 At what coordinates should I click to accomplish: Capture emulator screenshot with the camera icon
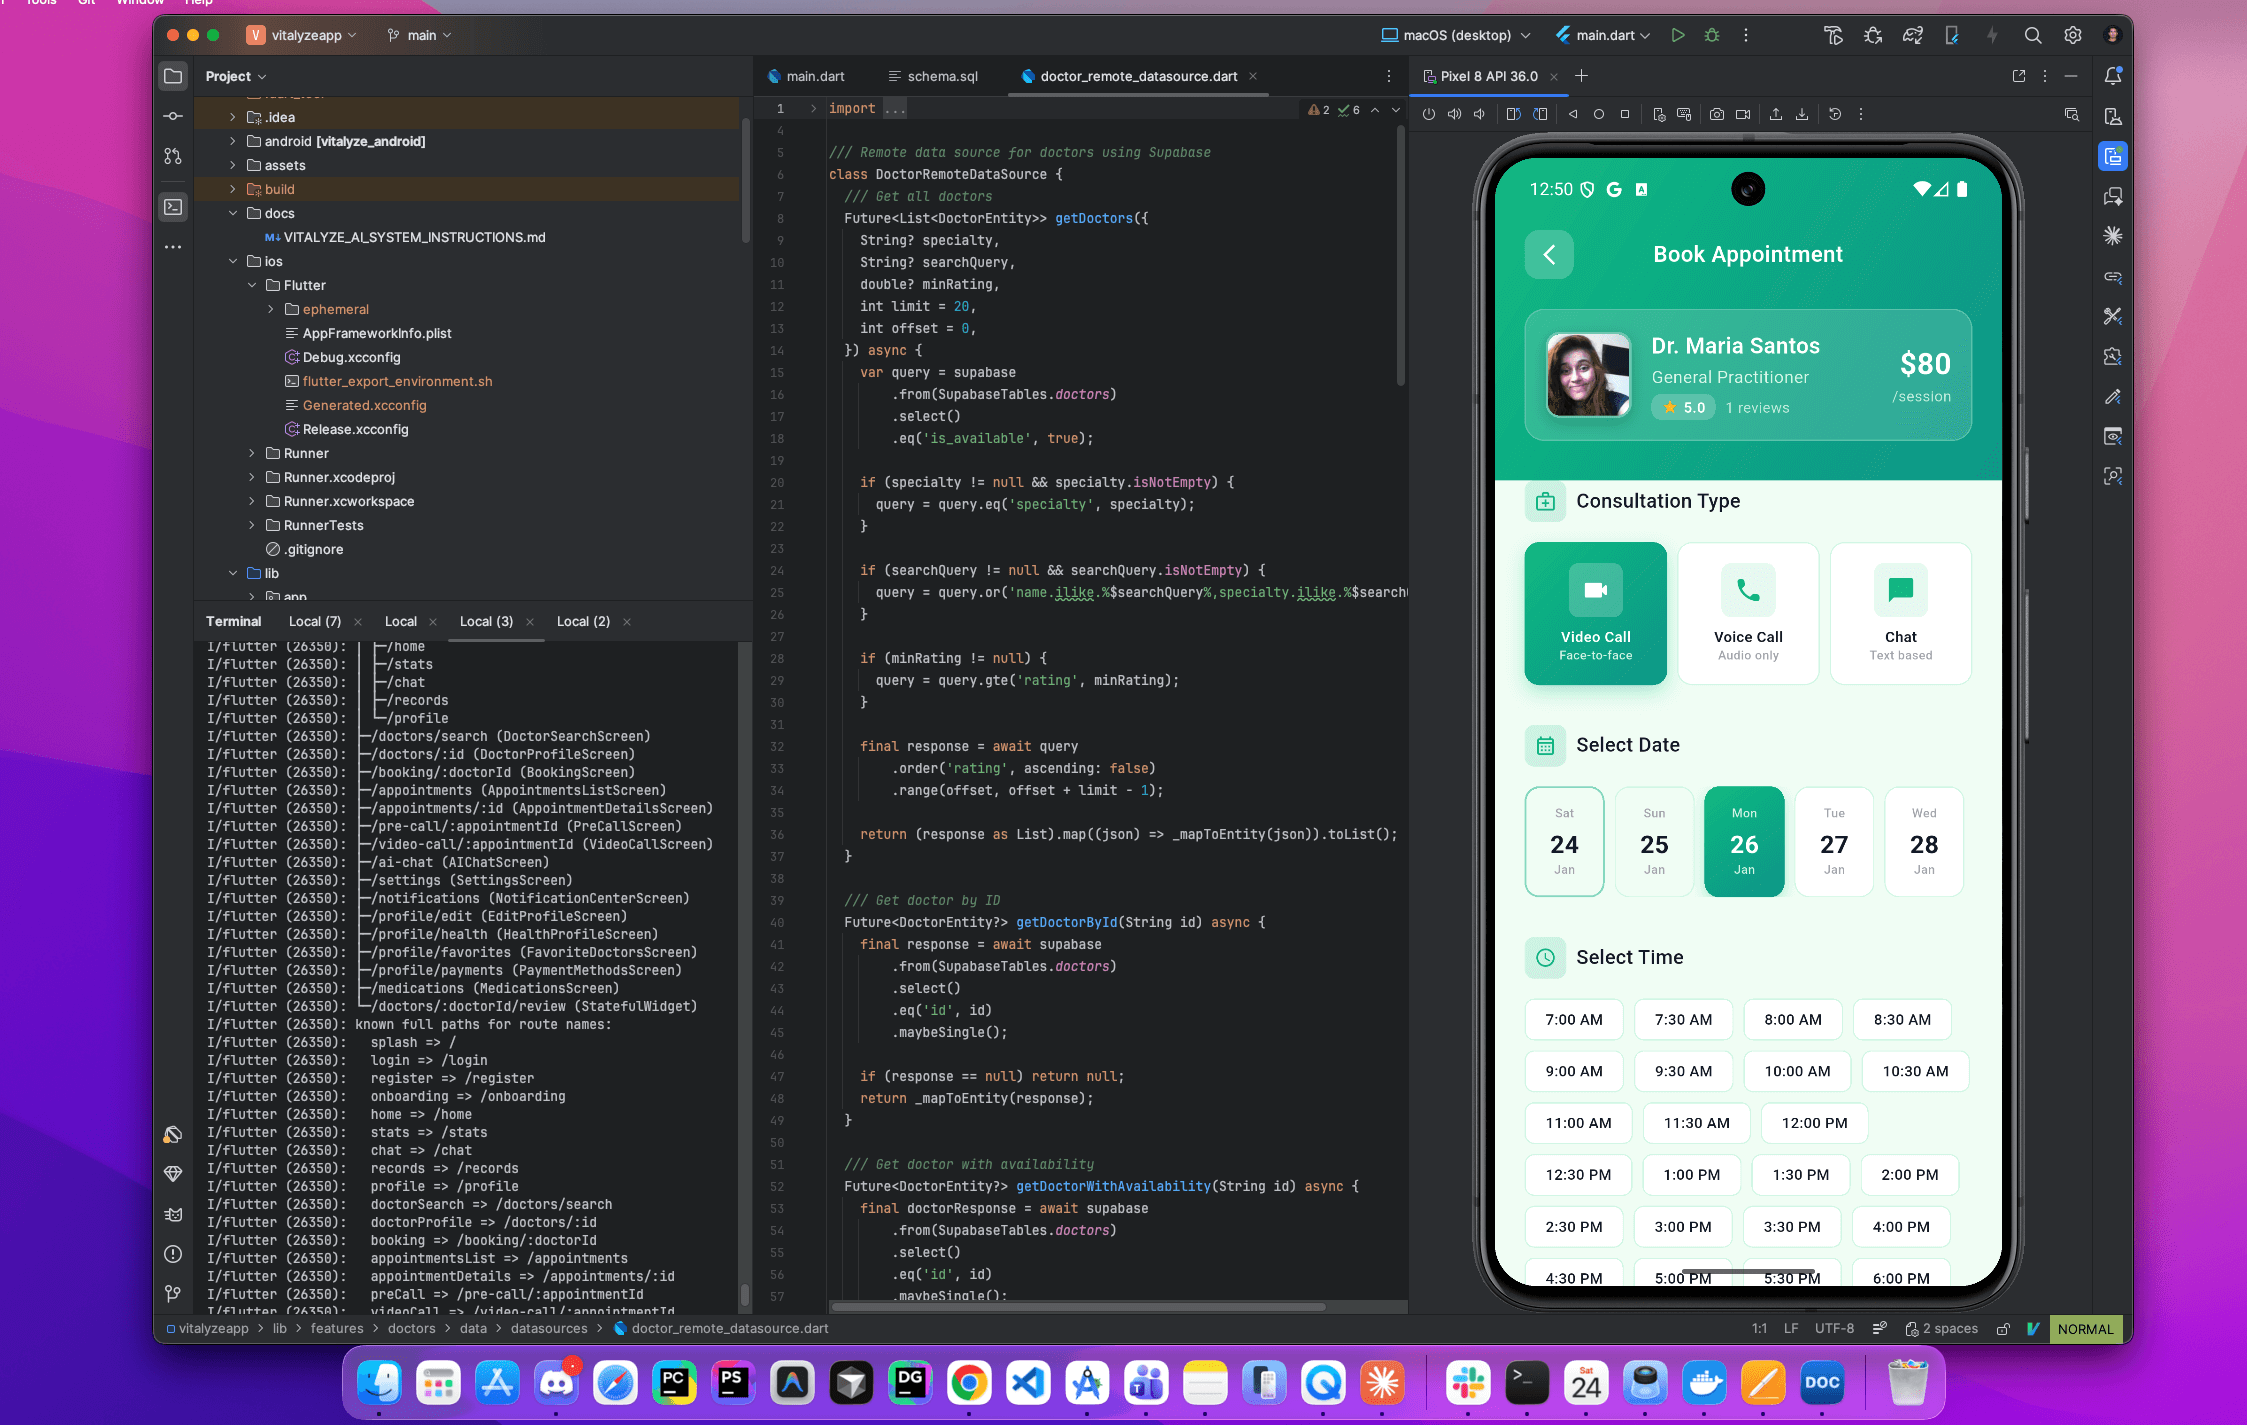(x=1717, y=114)
